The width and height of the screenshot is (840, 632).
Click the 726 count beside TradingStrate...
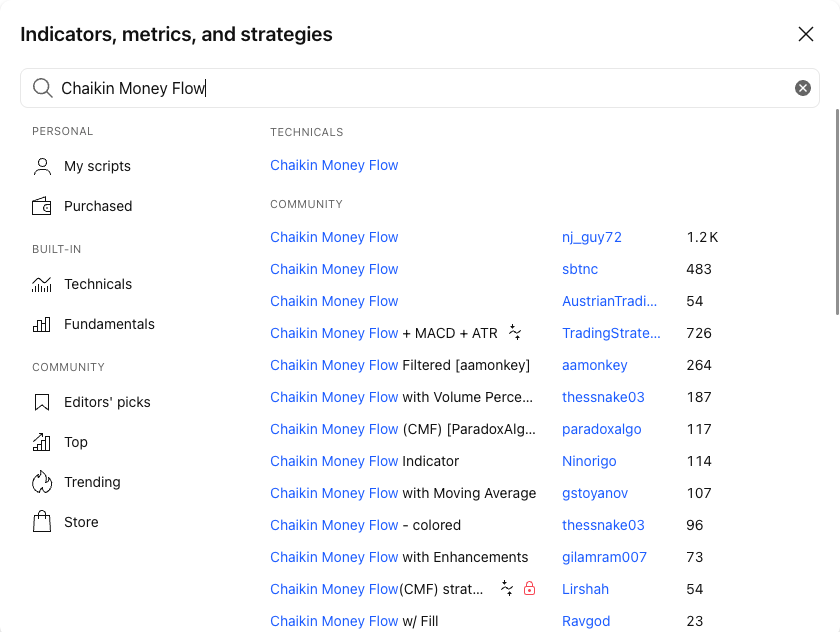tap(699, 333)
